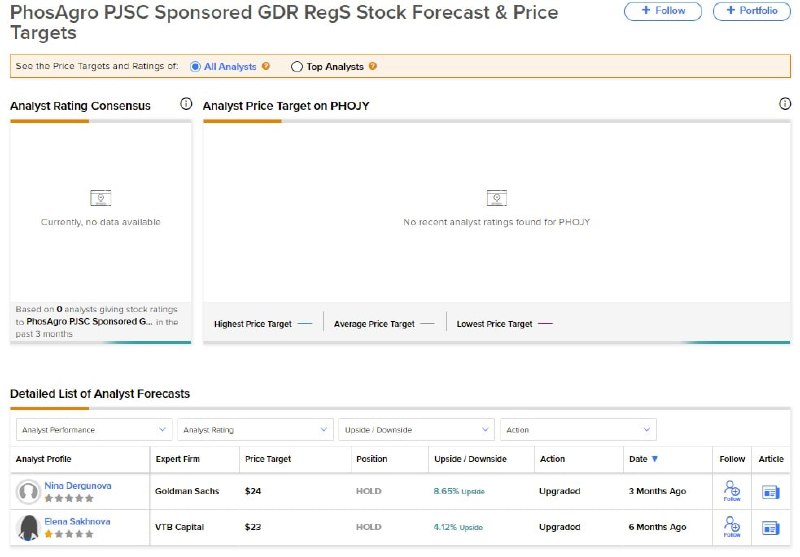This screenshot has width=800, height=557.
Task: Open help icon next to All Analysts
Action: 266,66
